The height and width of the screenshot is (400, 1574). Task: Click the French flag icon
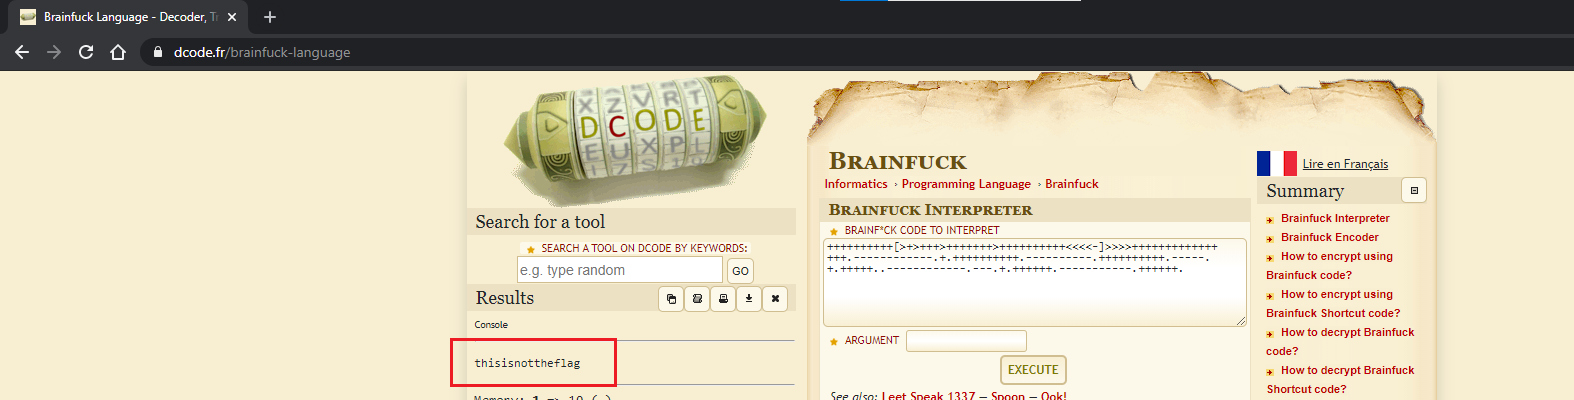(1277, 163)
